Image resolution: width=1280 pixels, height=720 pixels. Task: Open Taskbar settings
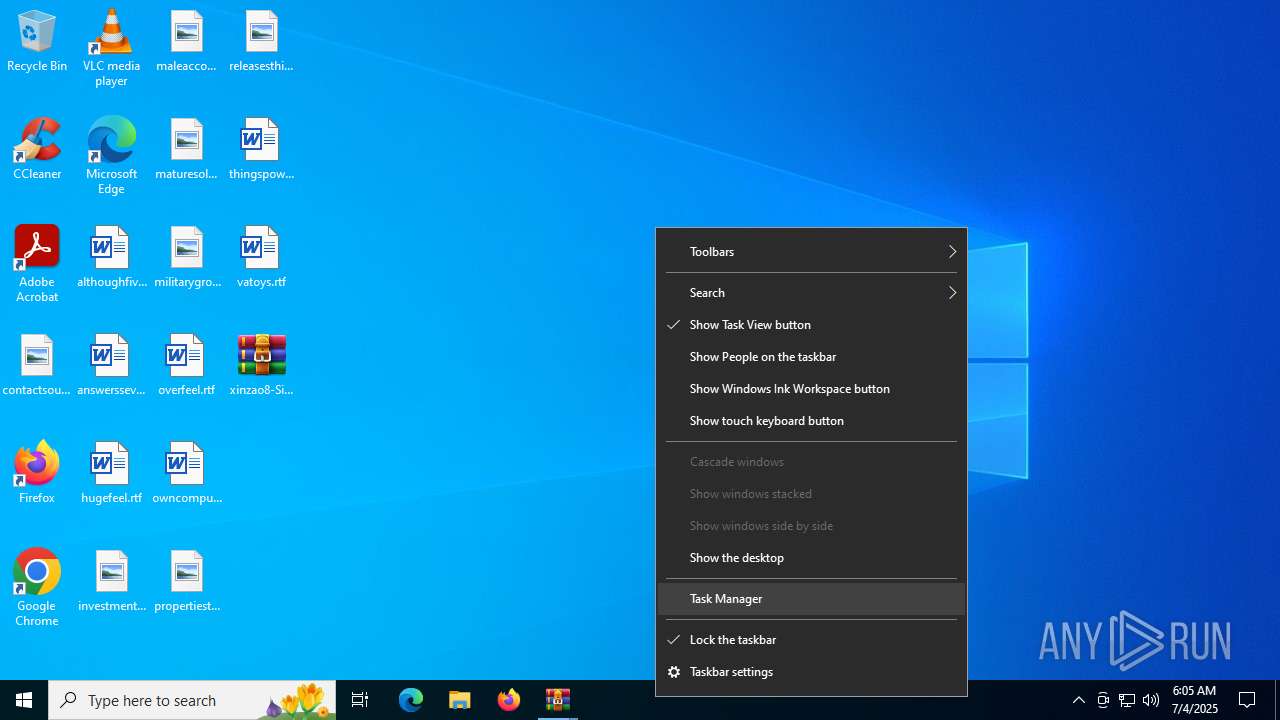pos(811,672)
